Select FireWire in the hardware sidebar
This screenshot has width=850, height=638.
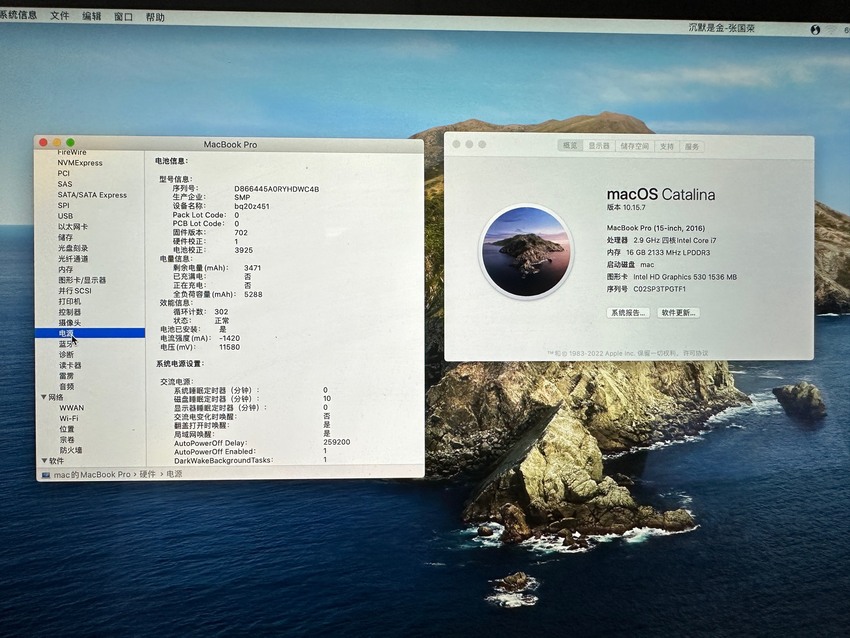click(x=72, y=152)
